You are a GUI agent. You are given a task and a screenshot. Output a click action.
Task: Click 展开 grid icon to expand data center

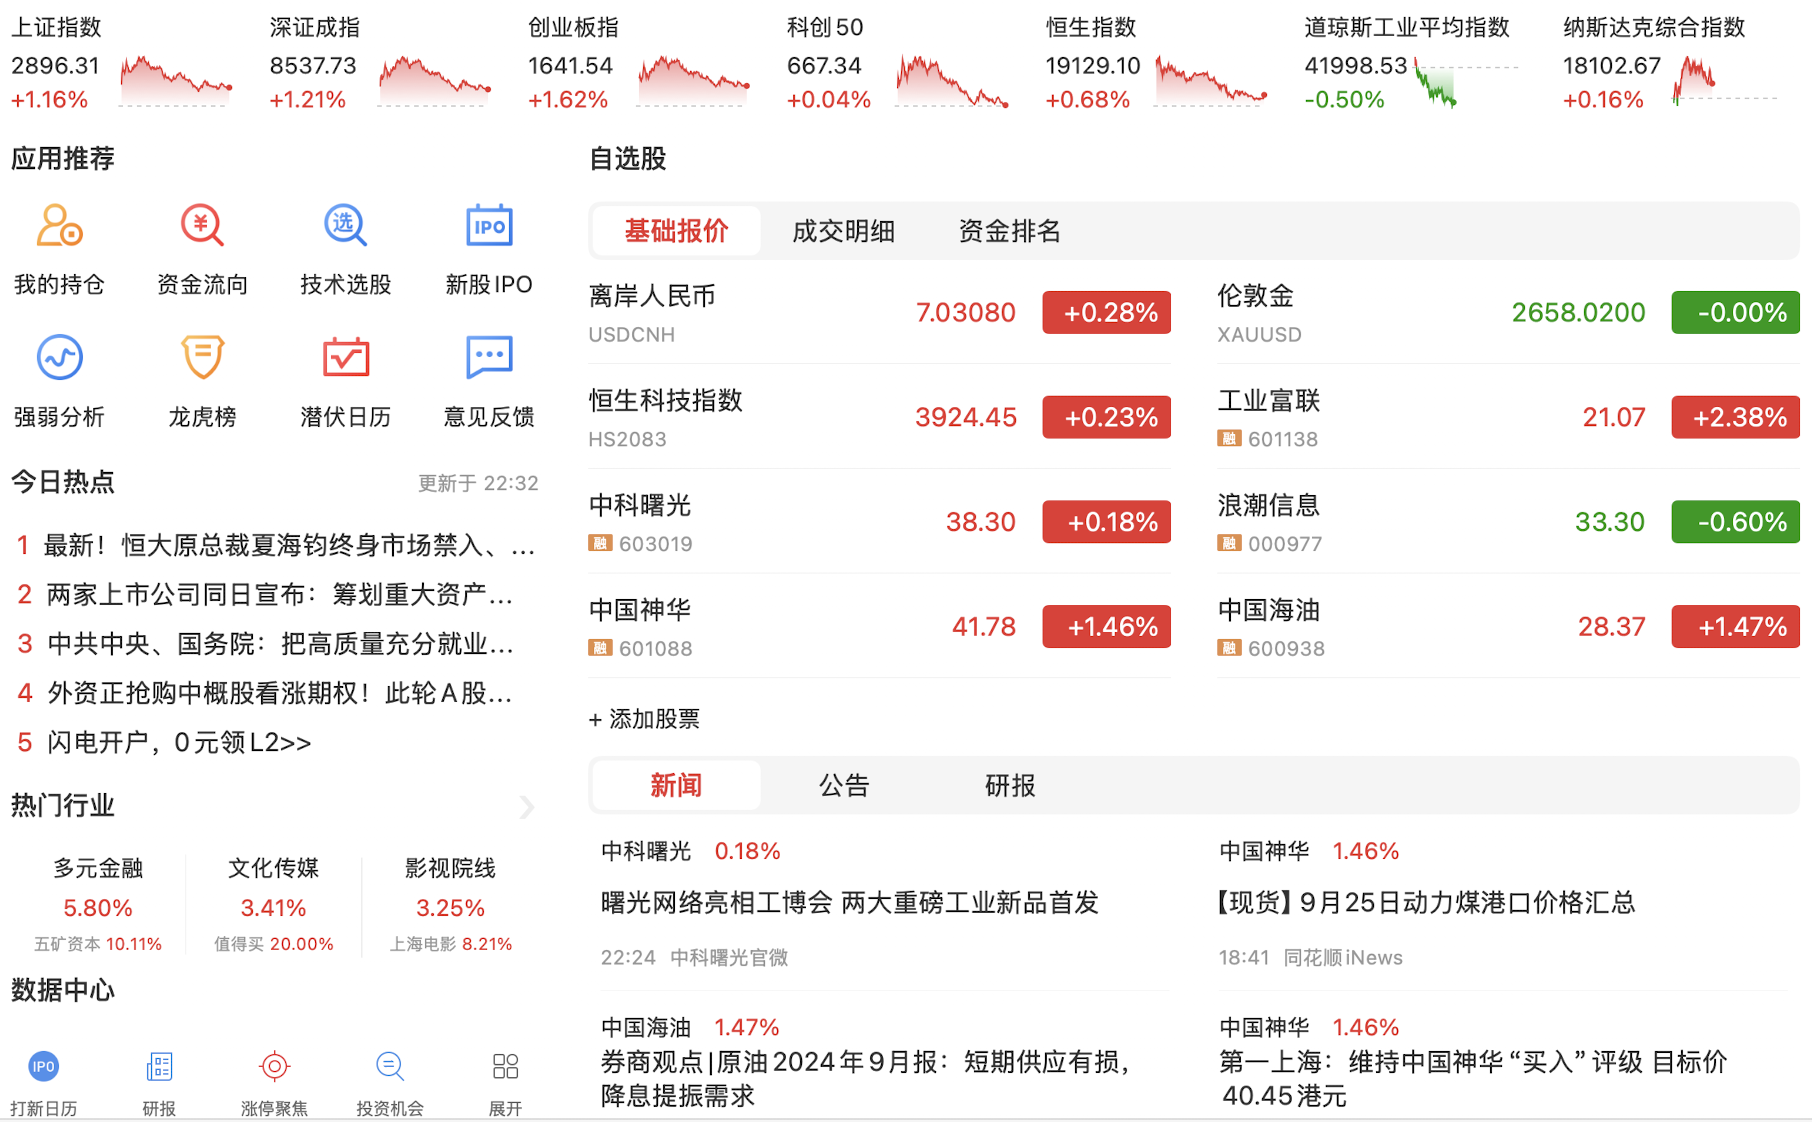coord(505,1066)
